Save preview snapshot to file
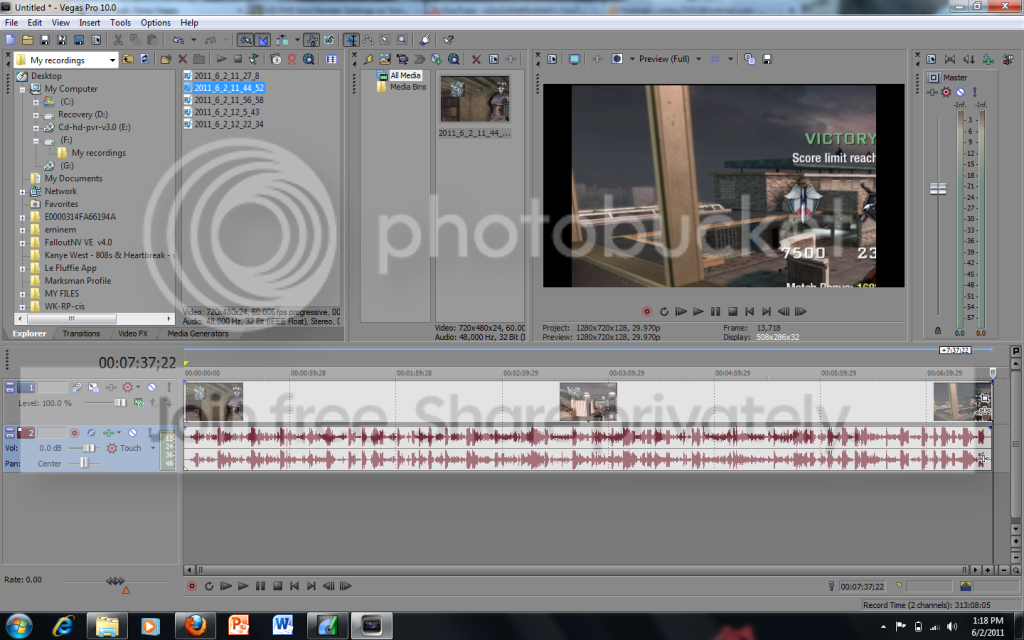Screen dimensions: 1024x640 pyautogui.click(x=767, y=59)
